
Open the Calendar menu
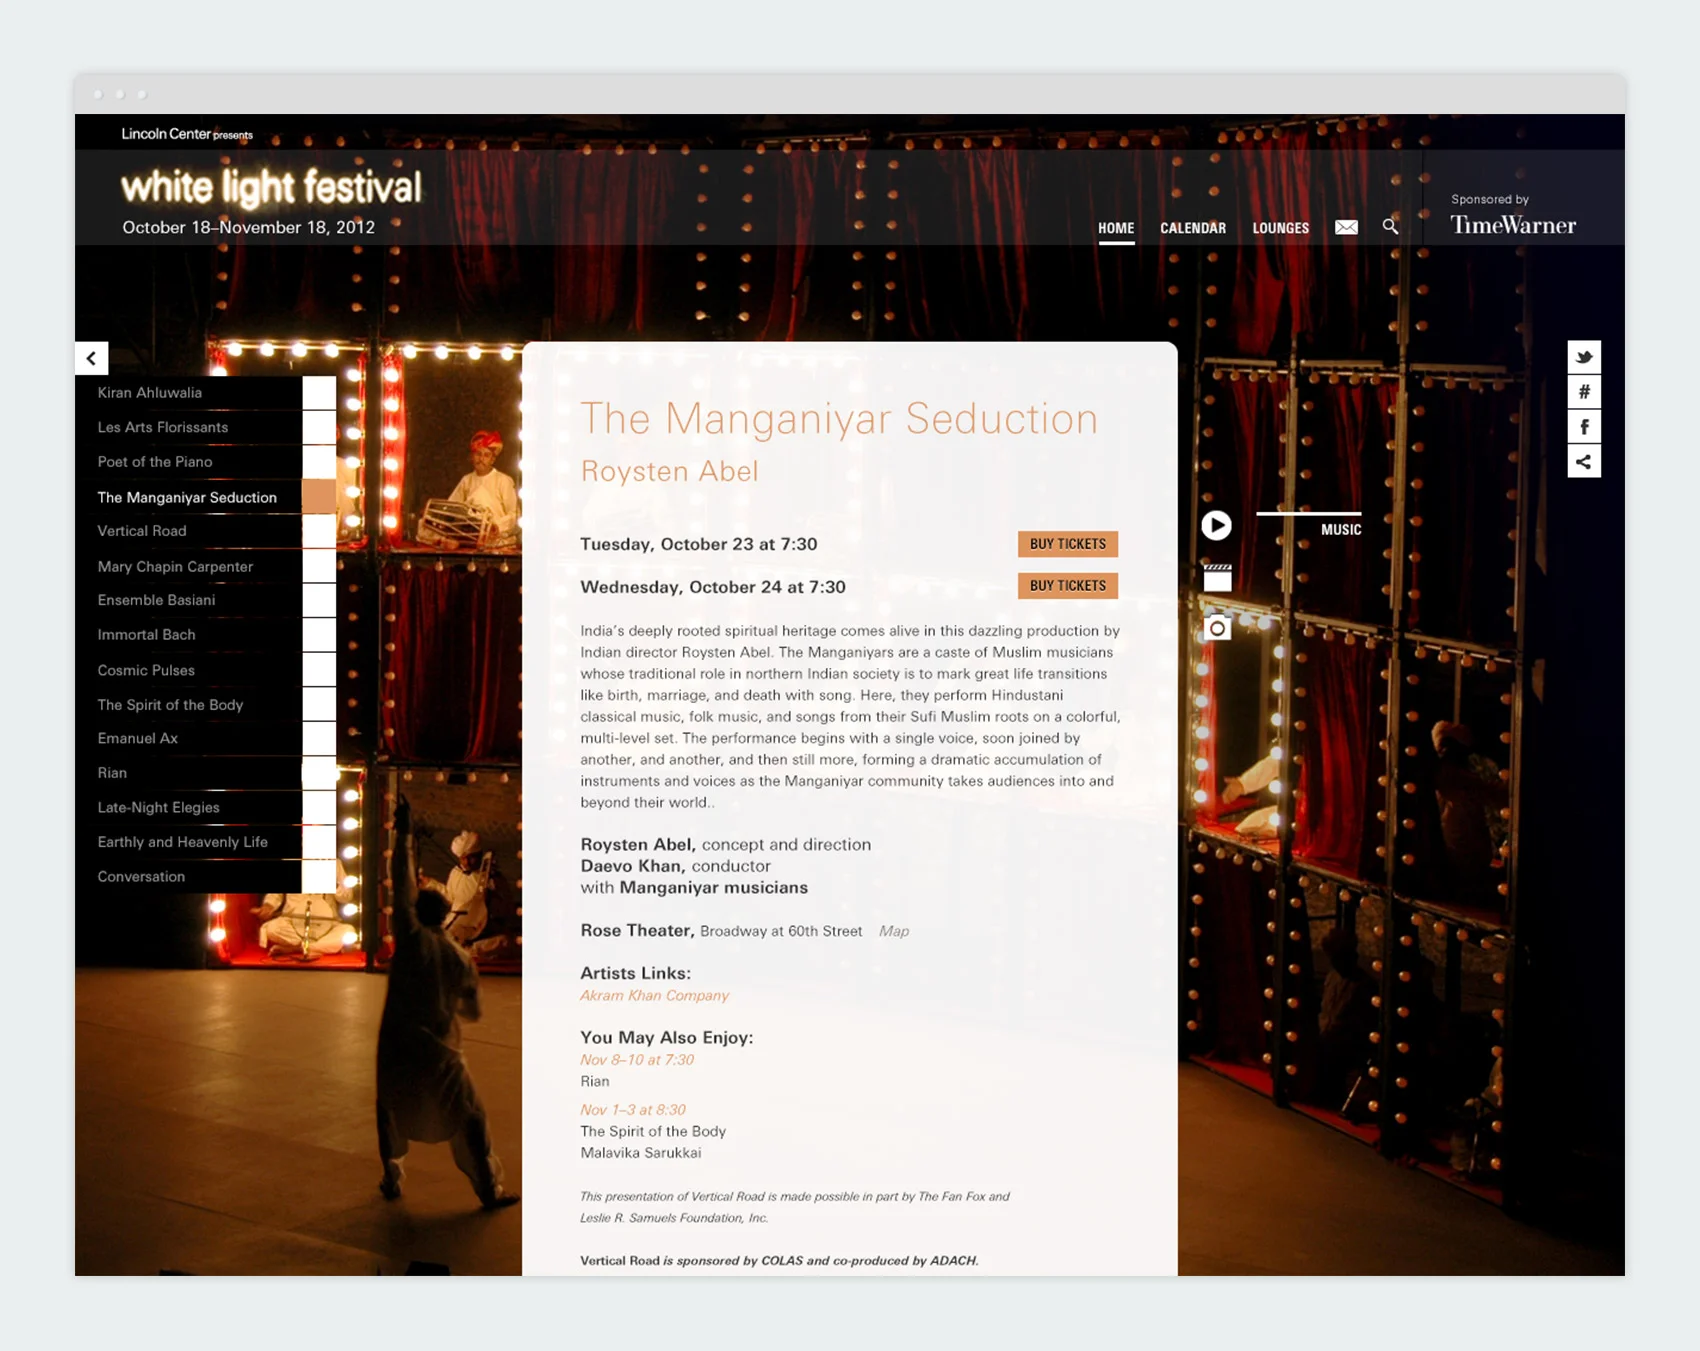tap(1193, 228)
